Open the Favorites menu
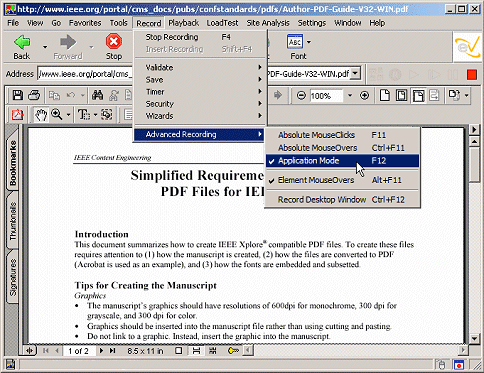Image resolution: width=484 pixels, height=373 pixels. click(x=85, y=23)
